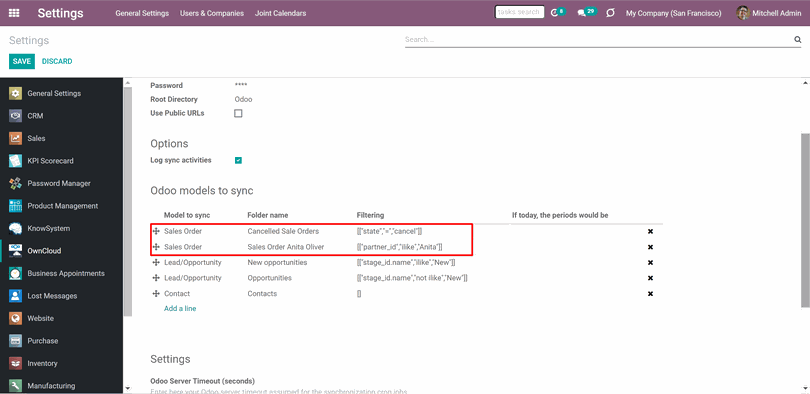The width and height of the screenshot is (810, 394).
Task: Open the Joint Calendars menu
Action: pyautogui.click(x=281, y=13)
